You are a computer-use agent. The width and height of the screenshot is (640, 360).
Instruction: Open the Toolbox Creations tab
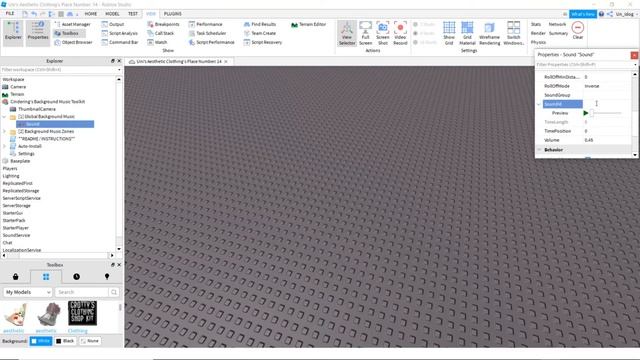tap(107, 277)
